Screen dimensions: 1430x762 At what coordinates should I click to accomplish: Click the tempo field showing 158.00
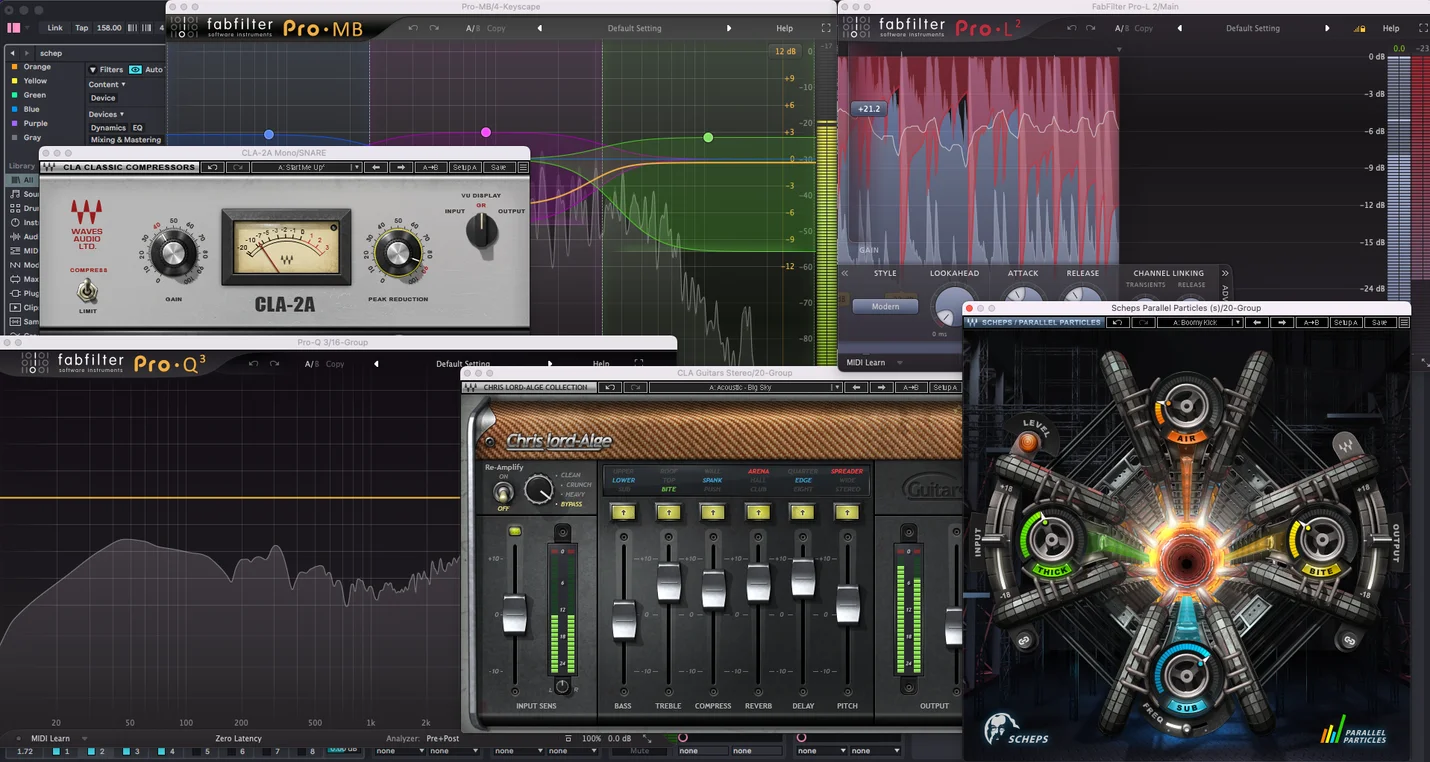coord(109,28)
